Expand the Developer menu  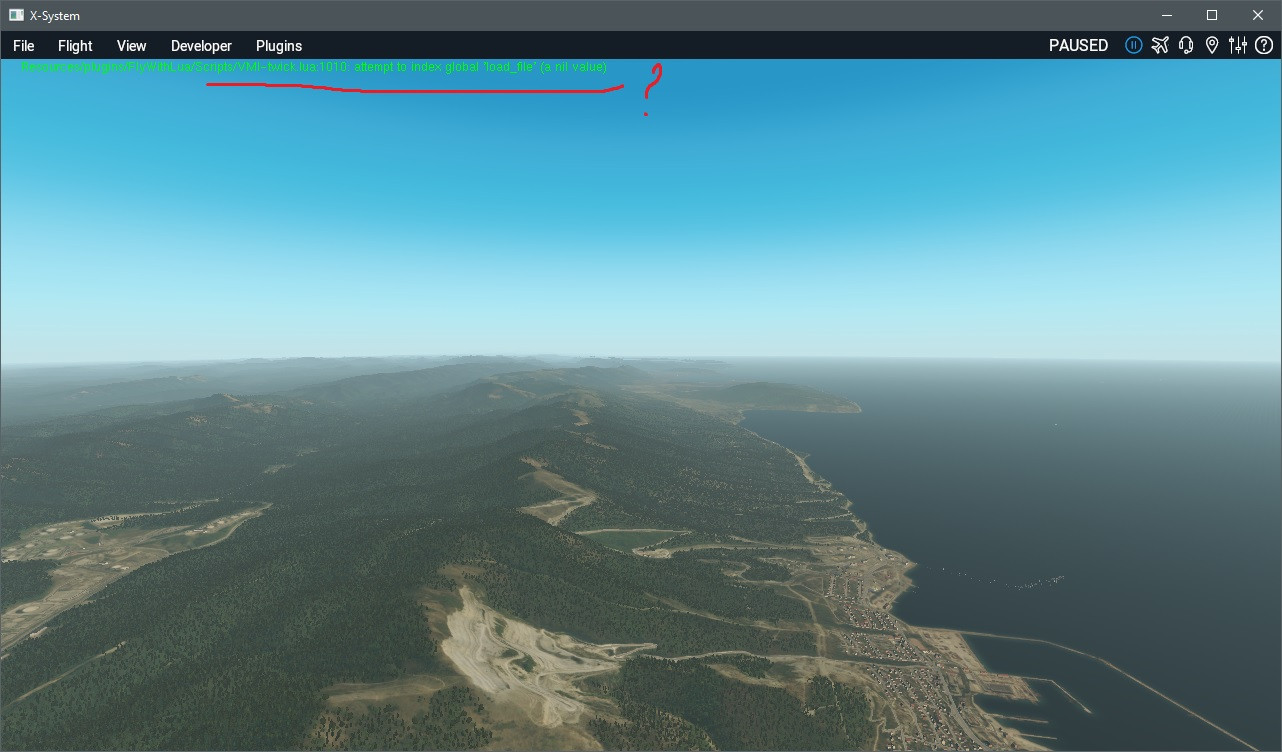coord(201,46)
